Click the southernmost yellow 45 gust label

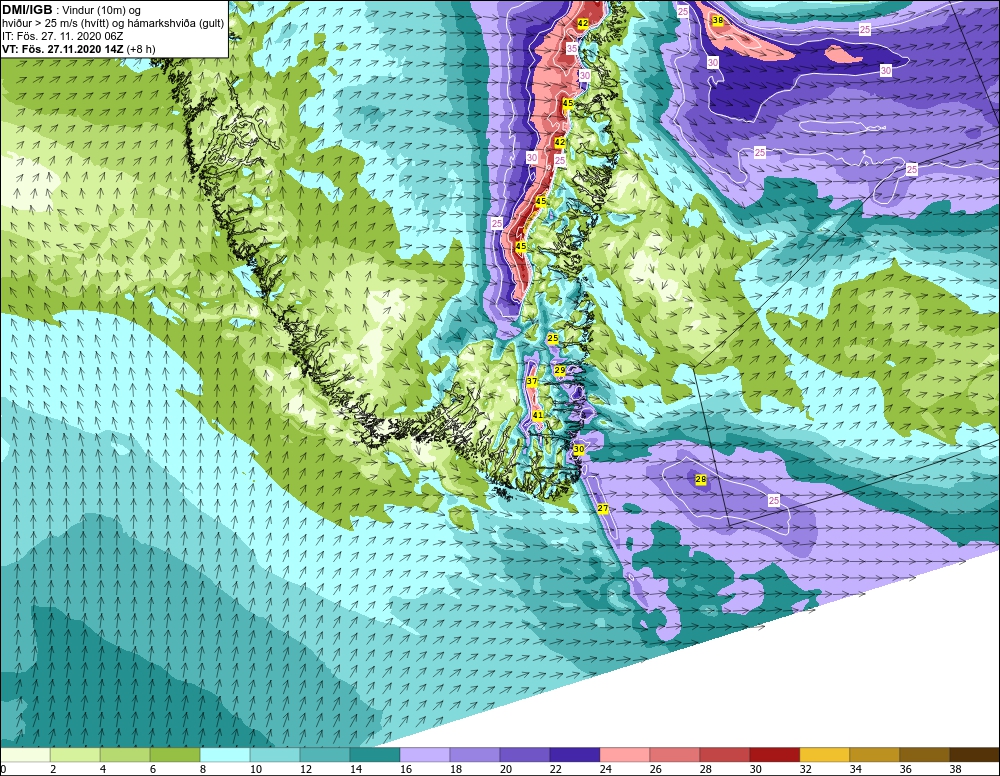click(x=520, y=246)
